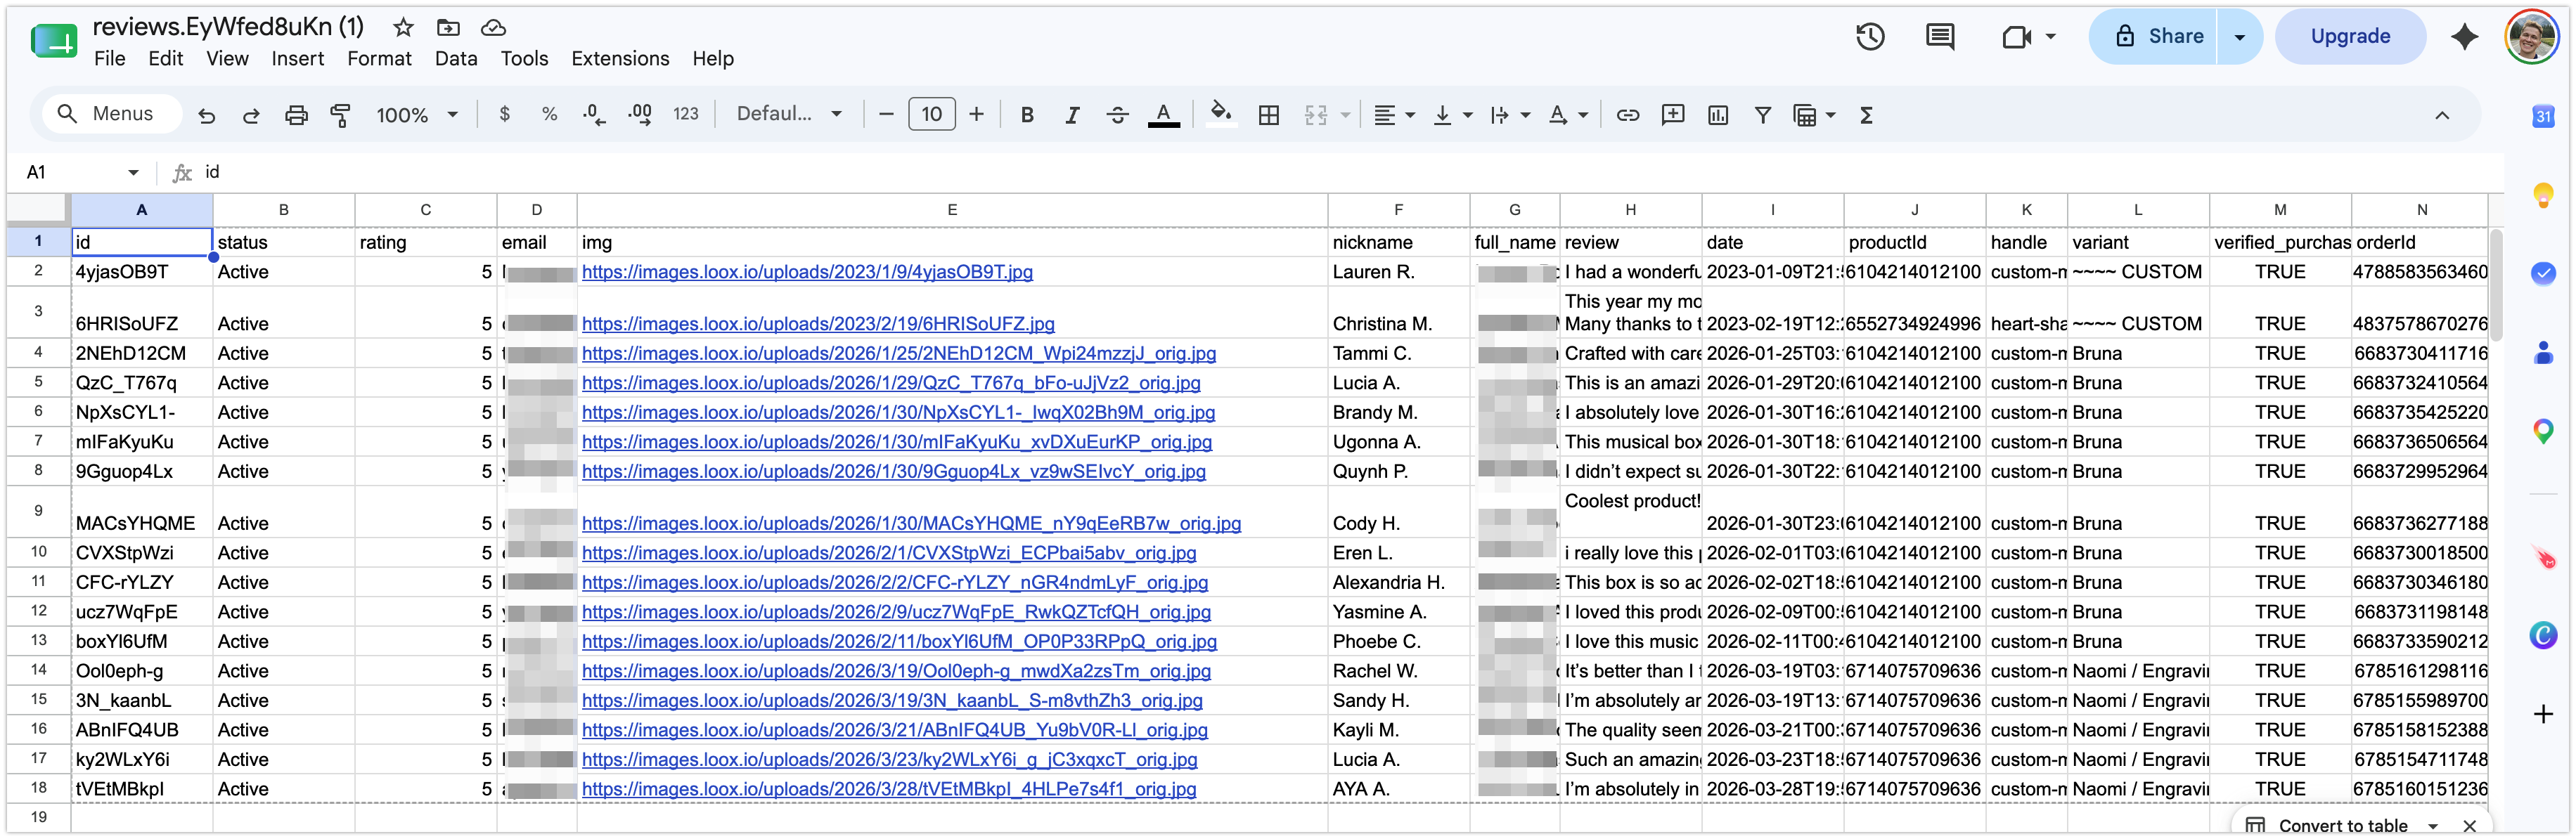The width and height of the screenshot is (2576, 839).
Task: Select column E header
Action: tap(951, 210)
